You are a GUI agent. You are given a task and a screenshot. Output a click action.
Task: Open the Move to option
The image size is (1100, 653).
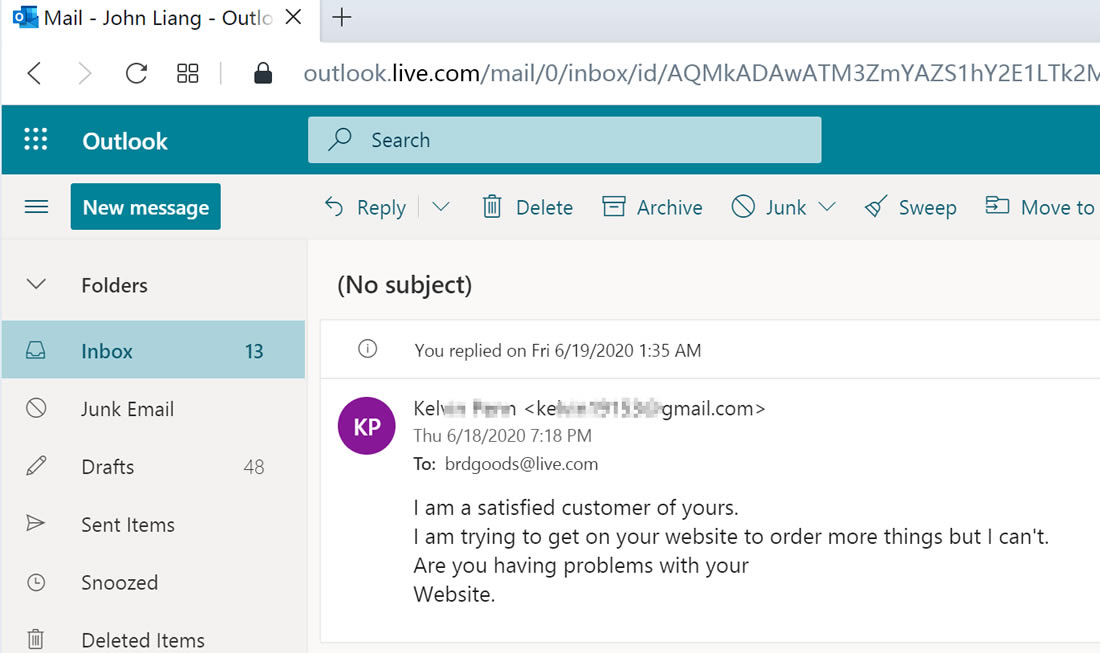click(1040, 207)
